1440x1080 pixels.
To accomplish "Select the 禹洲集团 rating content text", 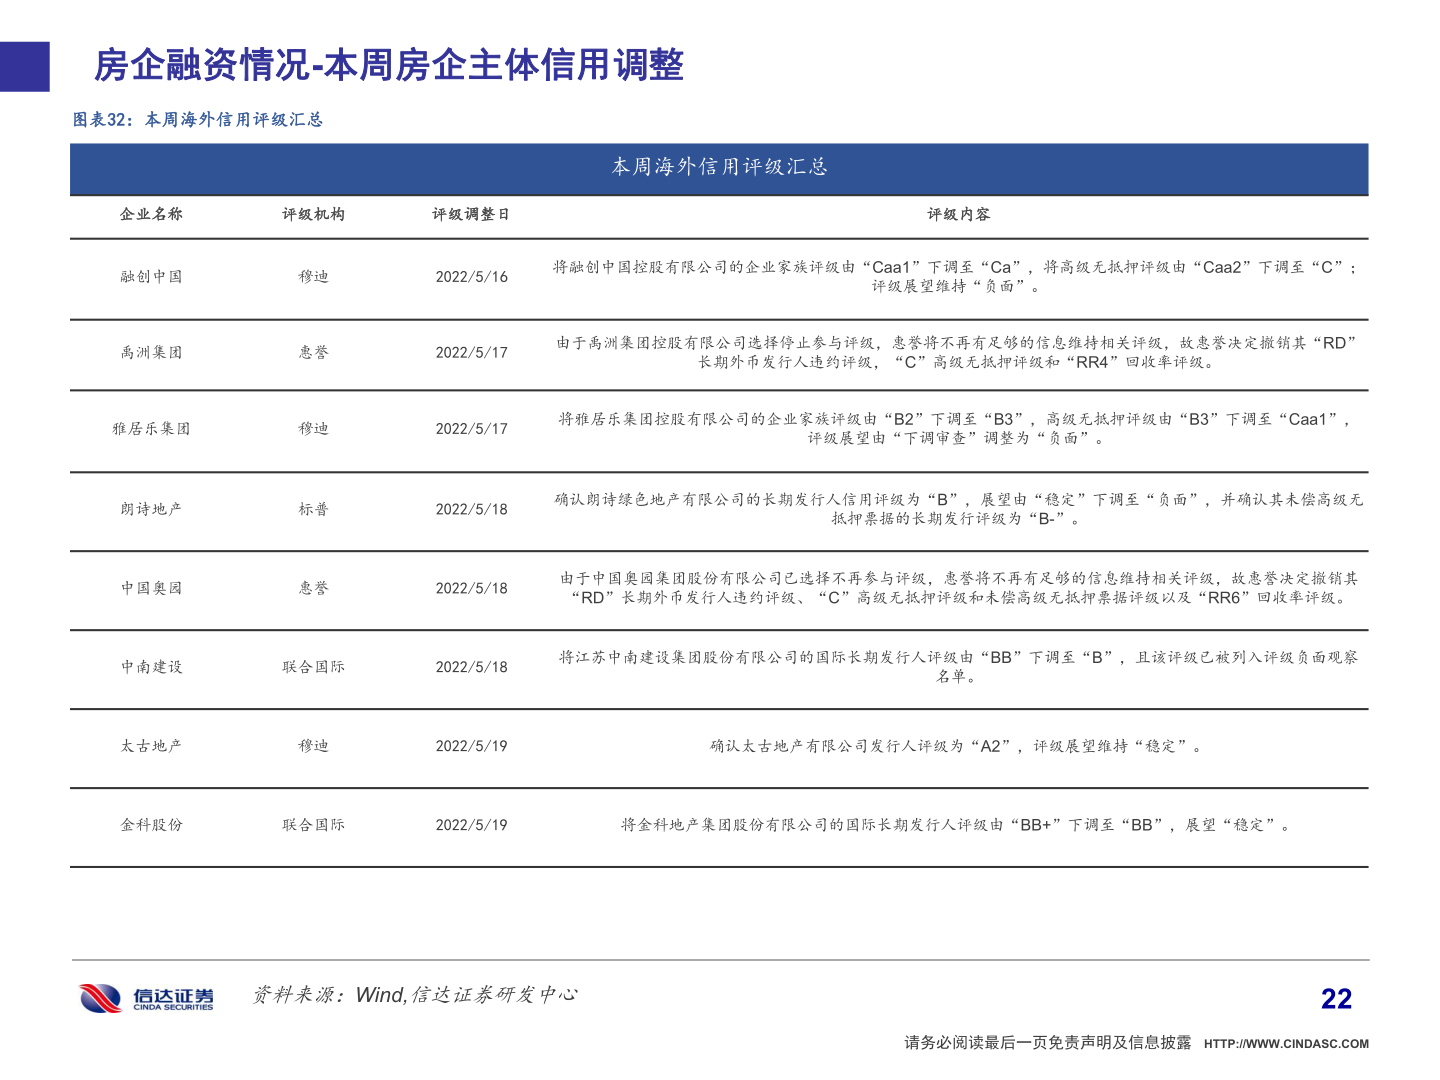I will click(x=957, y=353).
